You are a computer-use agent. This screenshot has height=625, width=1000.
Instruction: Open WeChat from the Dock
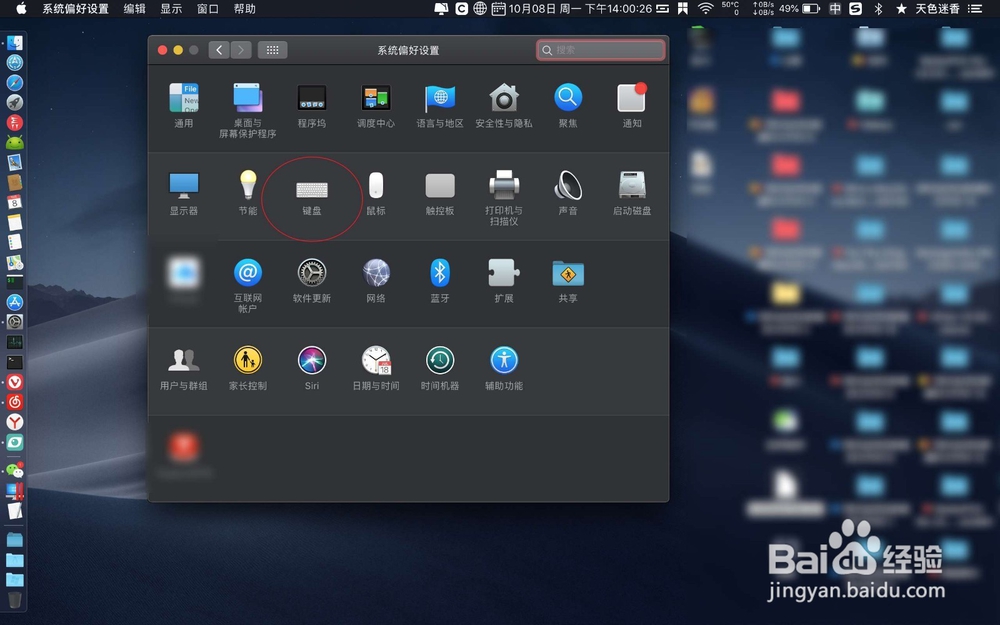click(15, 471)
